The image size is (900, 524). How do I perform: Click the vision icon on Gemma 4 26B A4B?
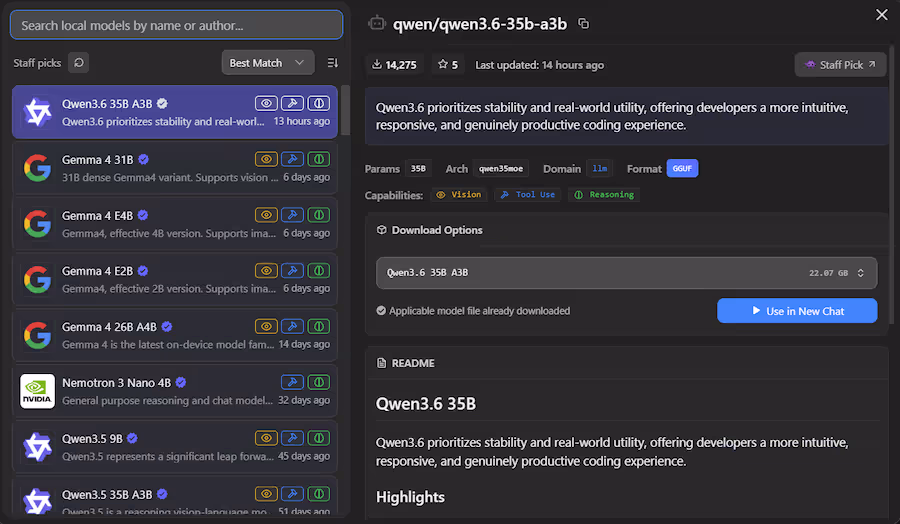[x=266, y=326]
